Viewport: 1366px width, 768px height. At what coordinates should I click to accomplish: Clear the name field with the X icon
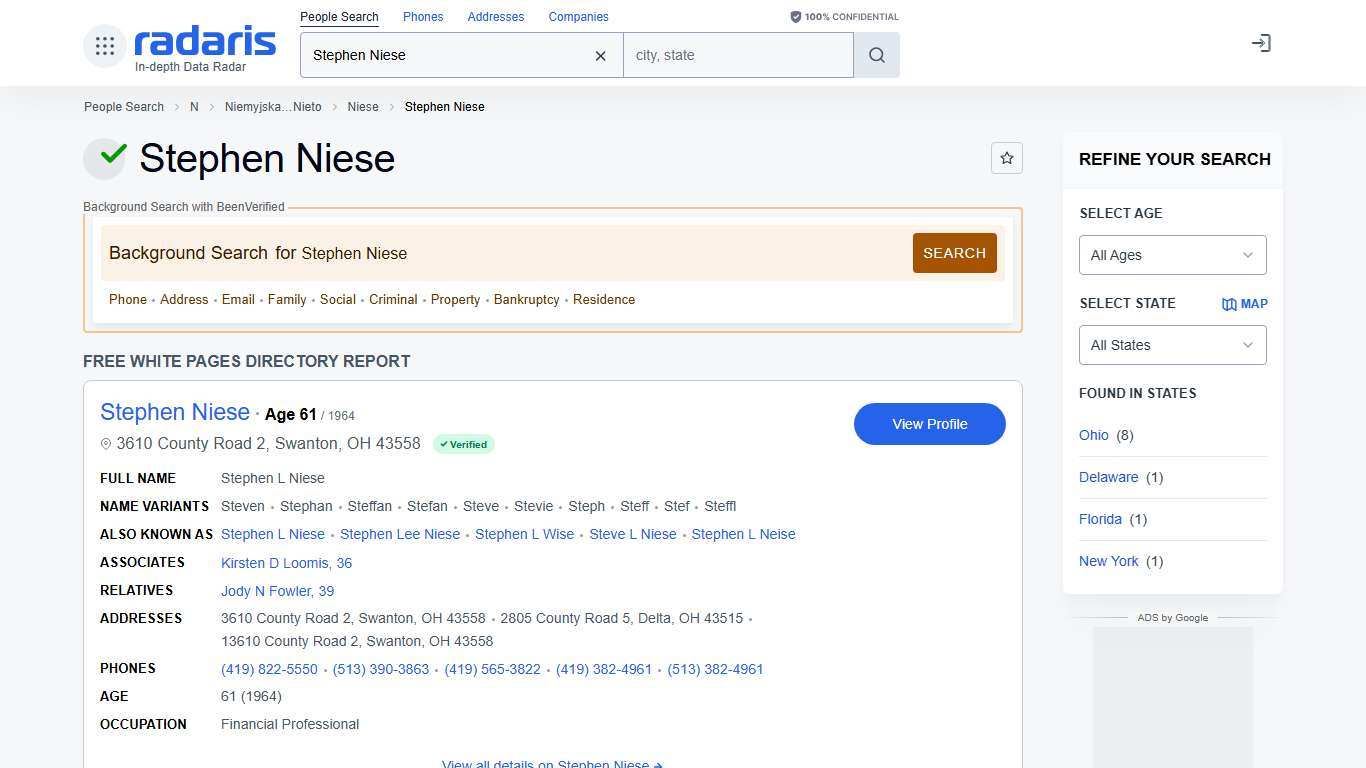click(600, 56)
